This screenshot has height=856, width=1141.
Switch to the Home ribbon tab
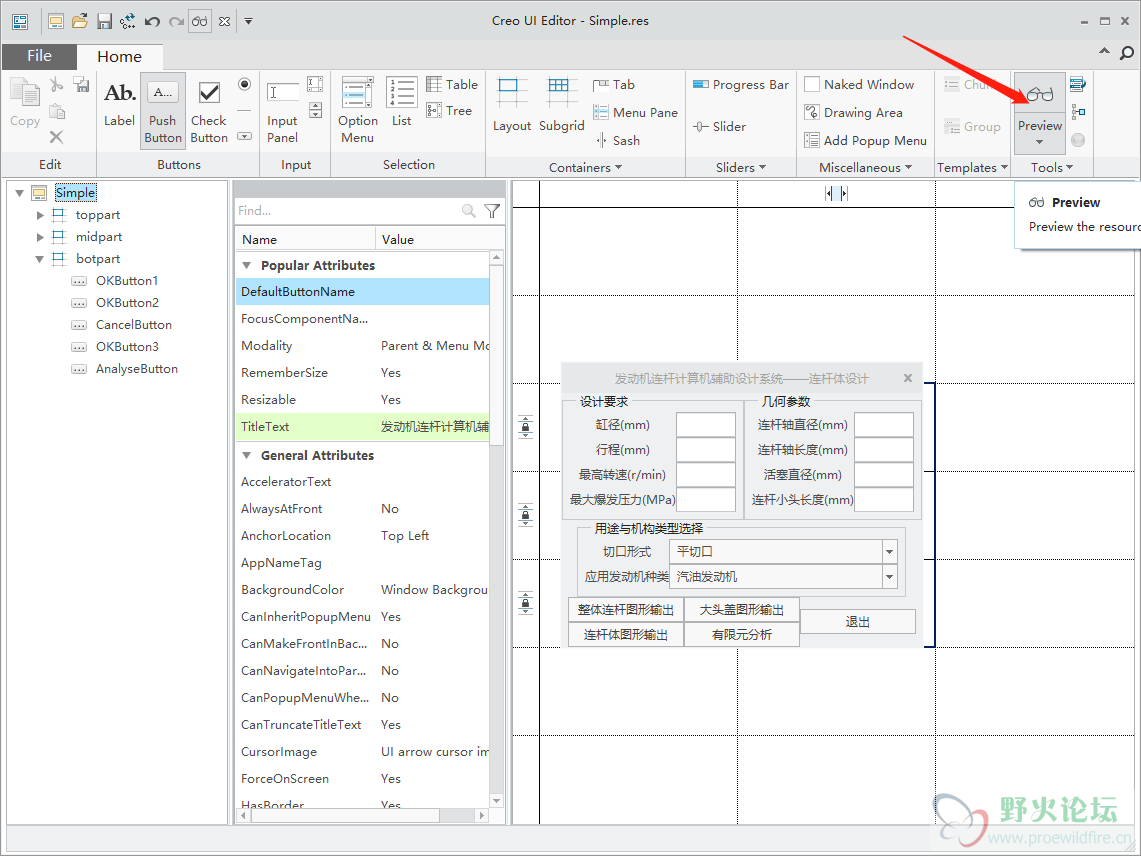(x=119, y=57)
